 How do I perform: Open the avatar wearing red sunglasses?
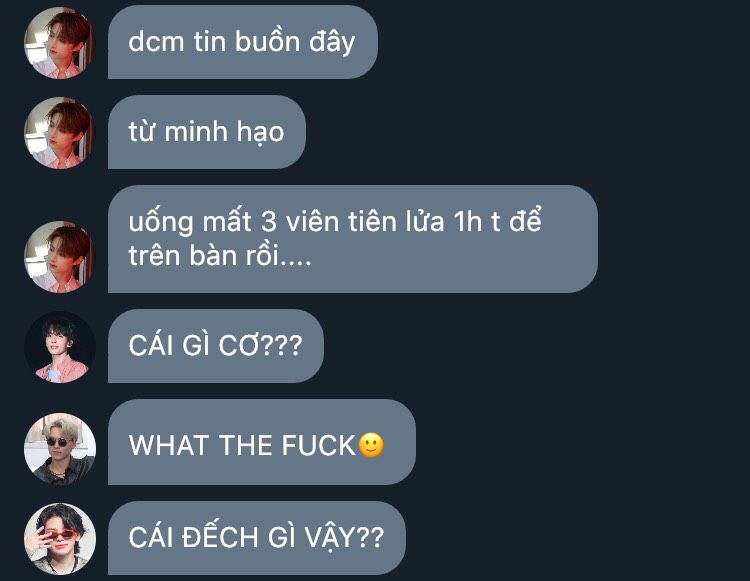[x=60, y=538]
